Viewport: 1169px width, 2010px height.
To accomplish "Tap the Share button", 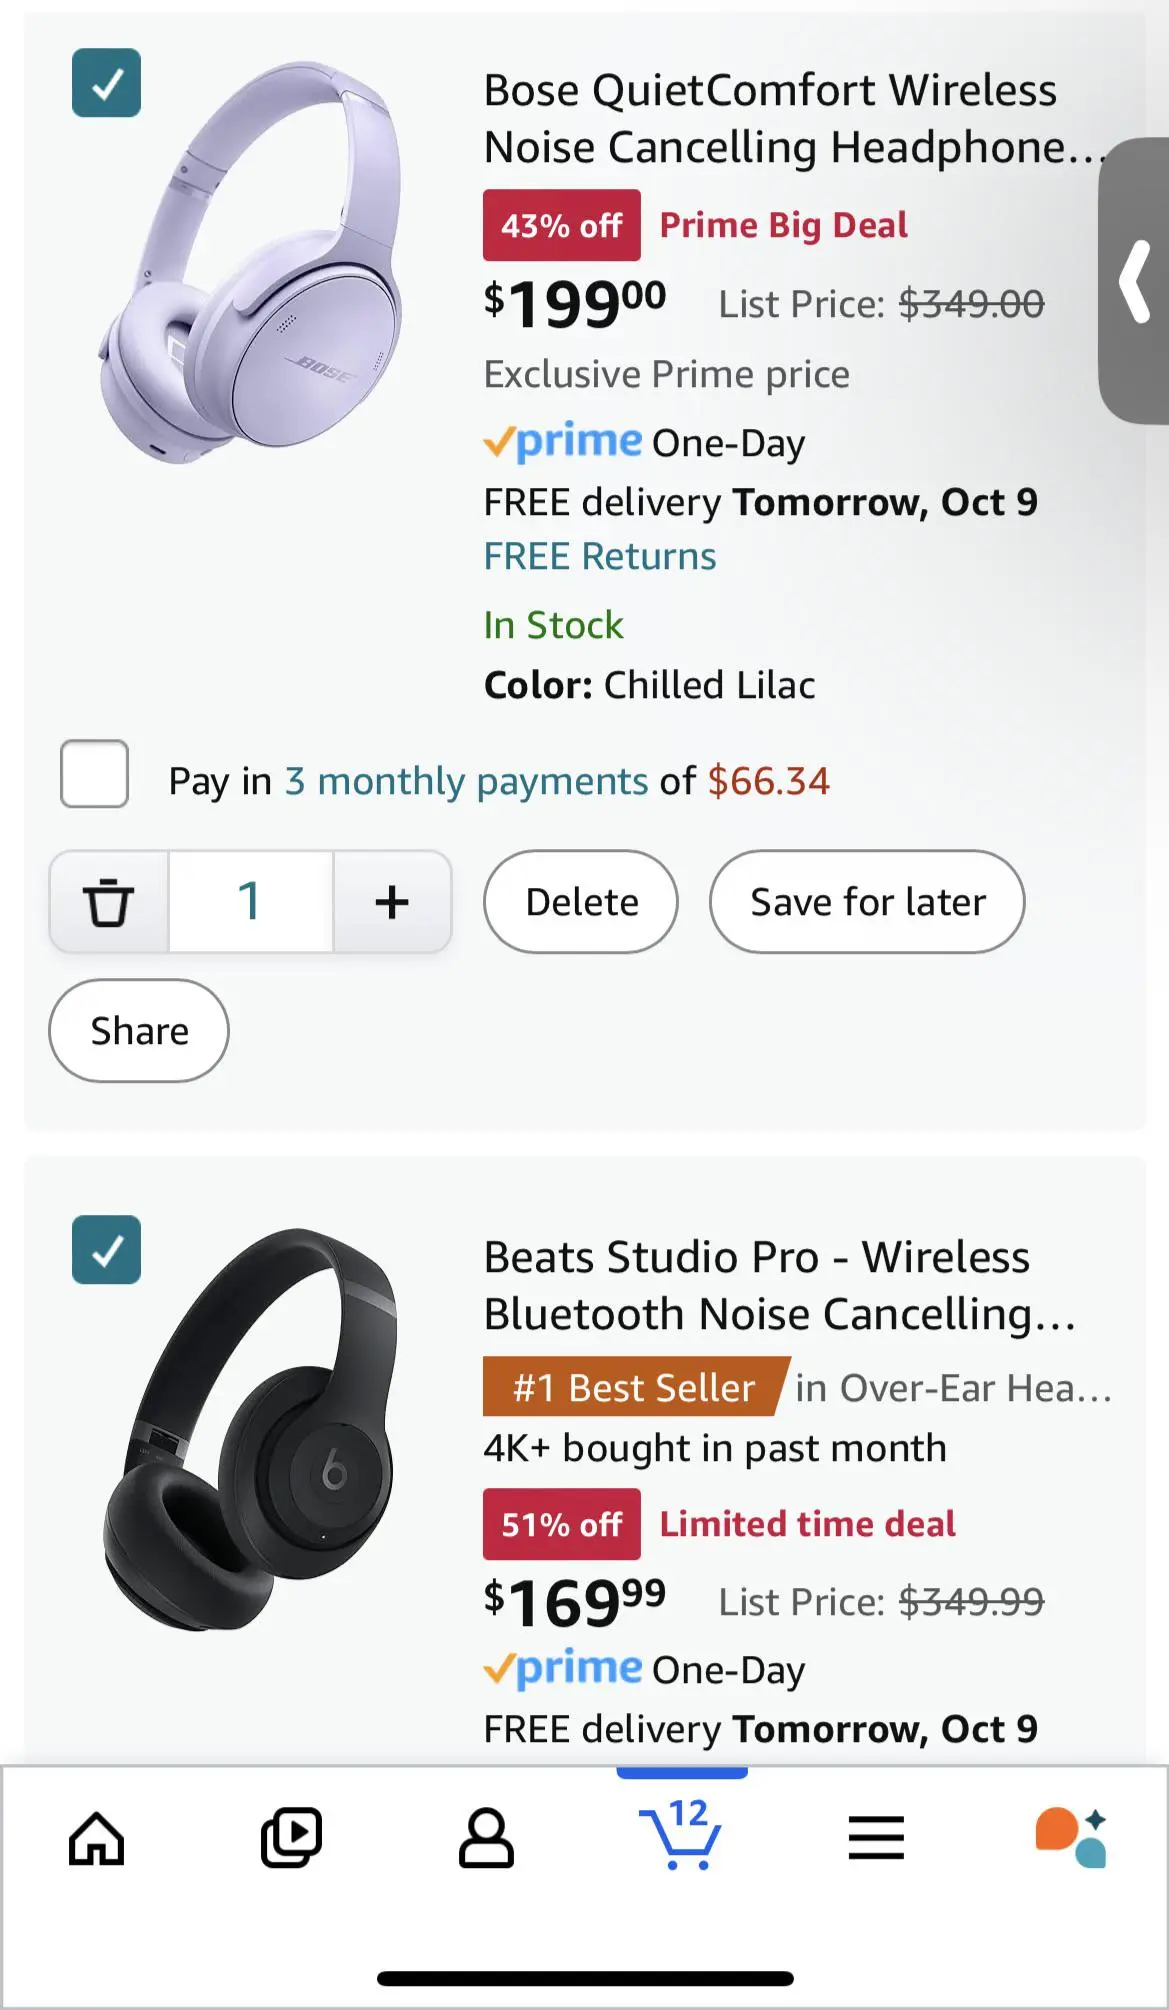I will [x=137, y=1031].
